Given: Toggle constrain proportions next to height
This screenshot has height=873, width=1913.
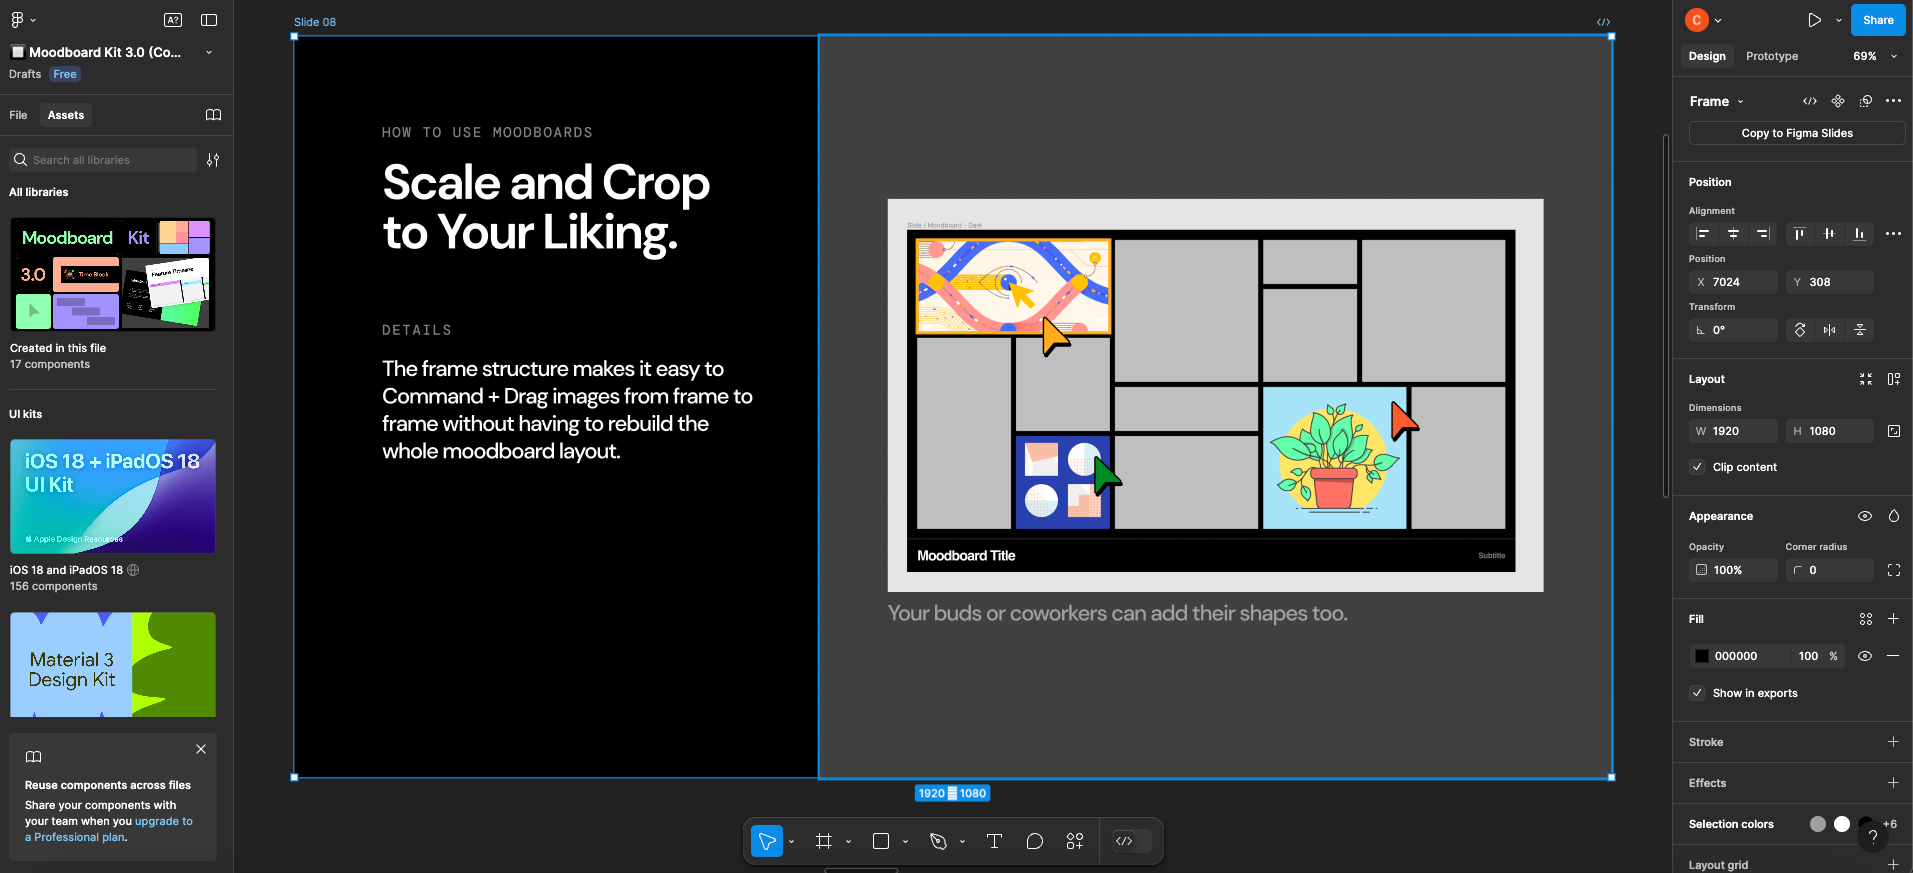Looking at the screenshot, I should point(1893,431).
